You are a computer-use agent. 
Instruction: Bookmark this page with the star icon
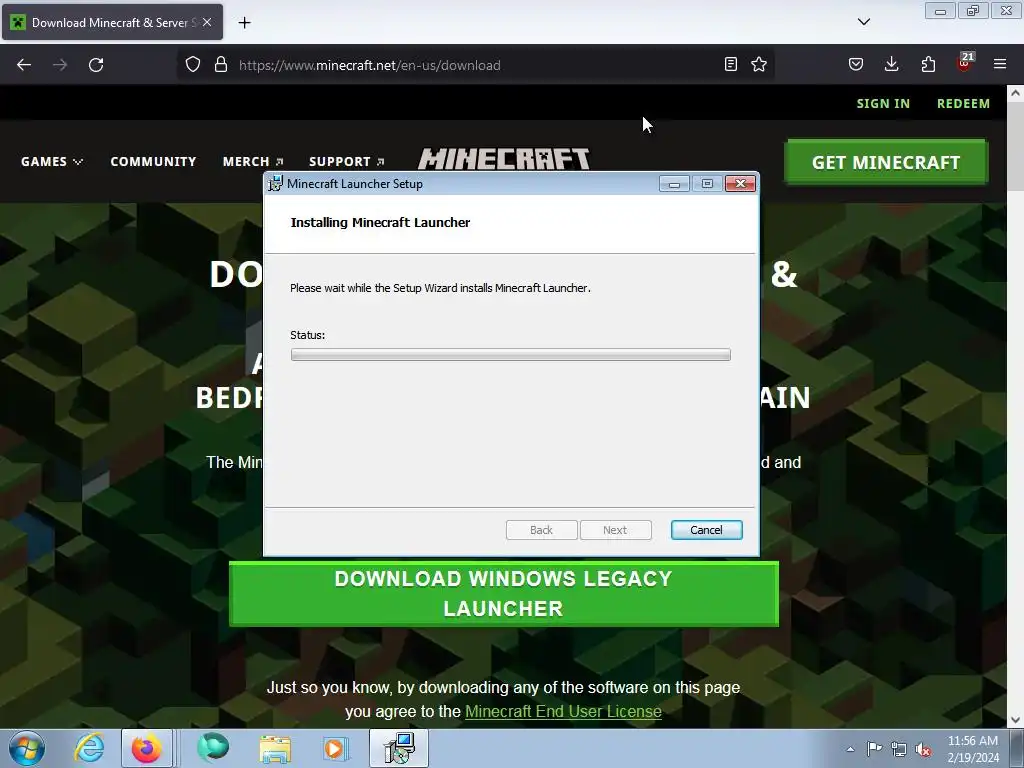pos(759,64)
